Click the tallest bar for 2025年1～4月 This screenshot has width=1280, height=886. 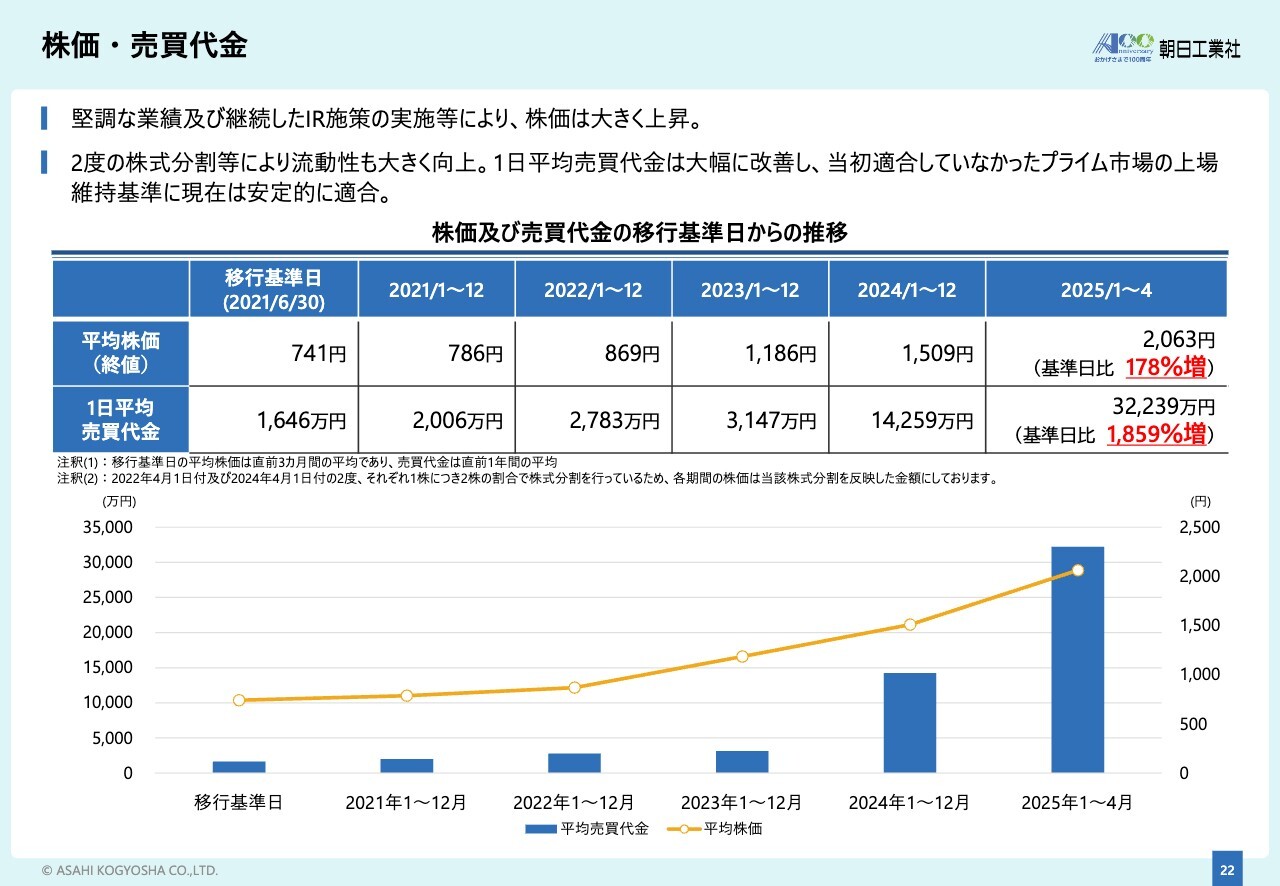tap(1077, 660)
